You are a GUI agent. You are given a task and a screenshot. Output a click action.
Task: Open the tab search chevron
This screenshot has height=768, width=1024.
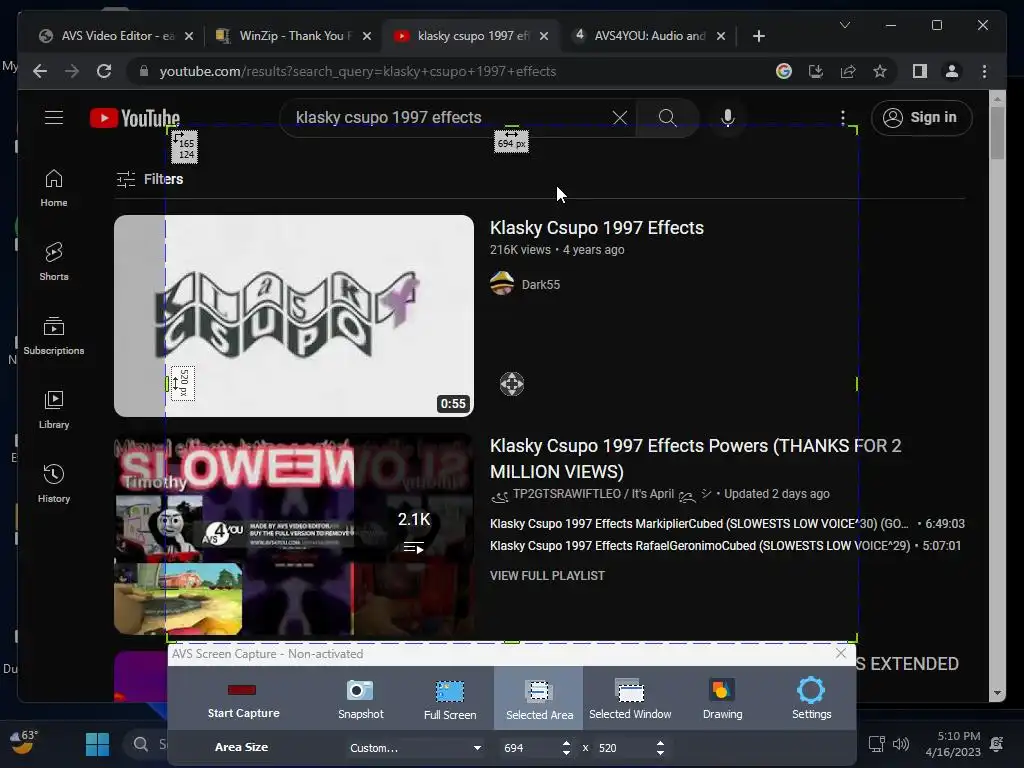[x=844, y=25]
